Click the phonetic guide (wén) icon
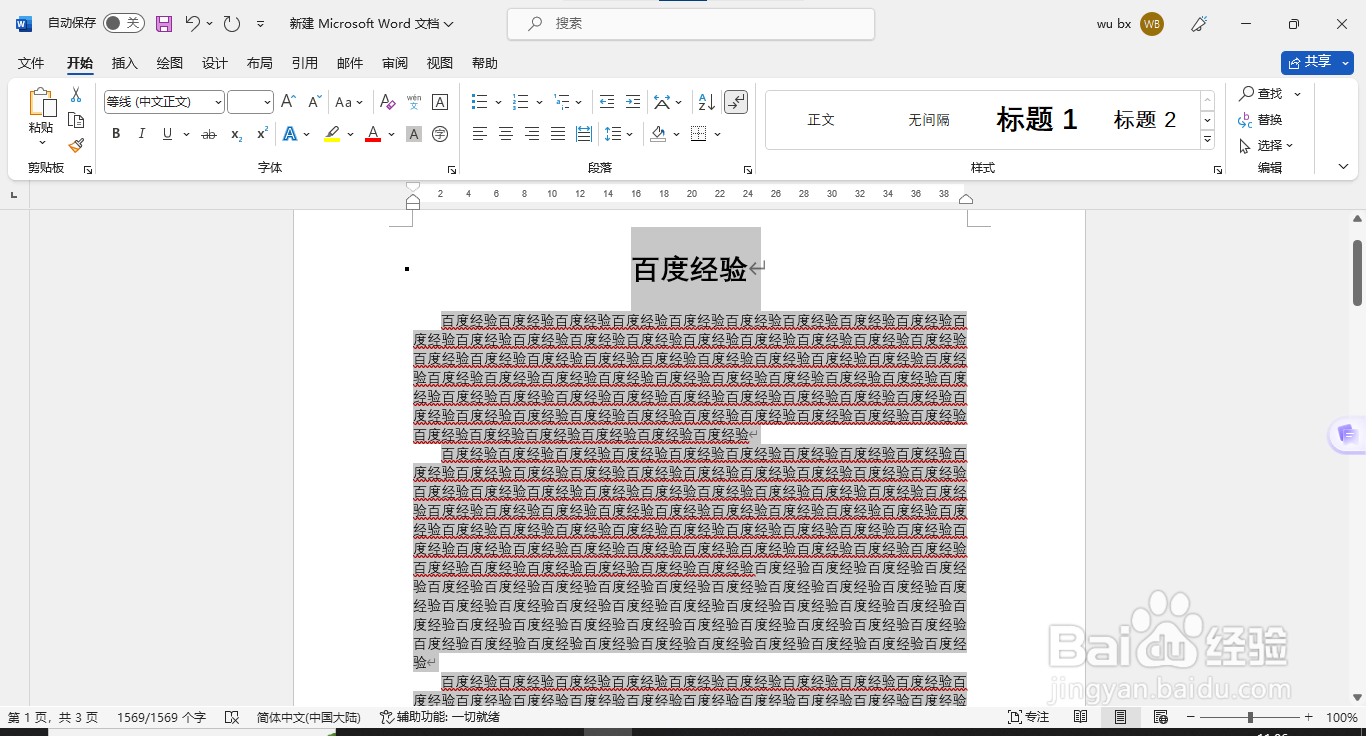 coord(414,102)
